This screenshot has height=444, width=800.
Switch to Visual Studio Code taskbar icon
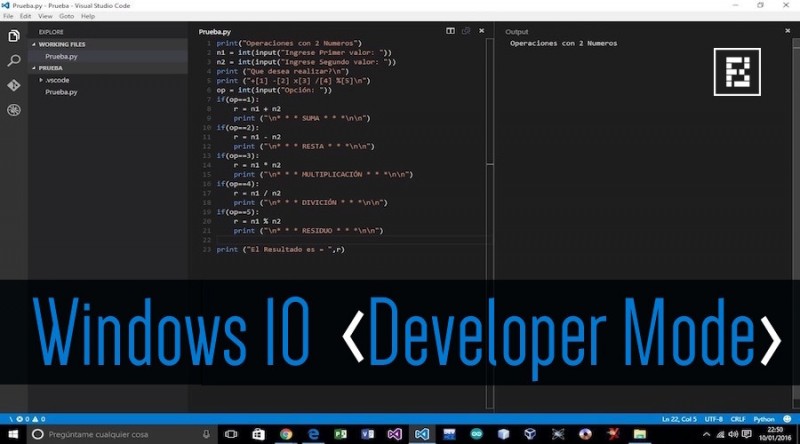[422, 434]
